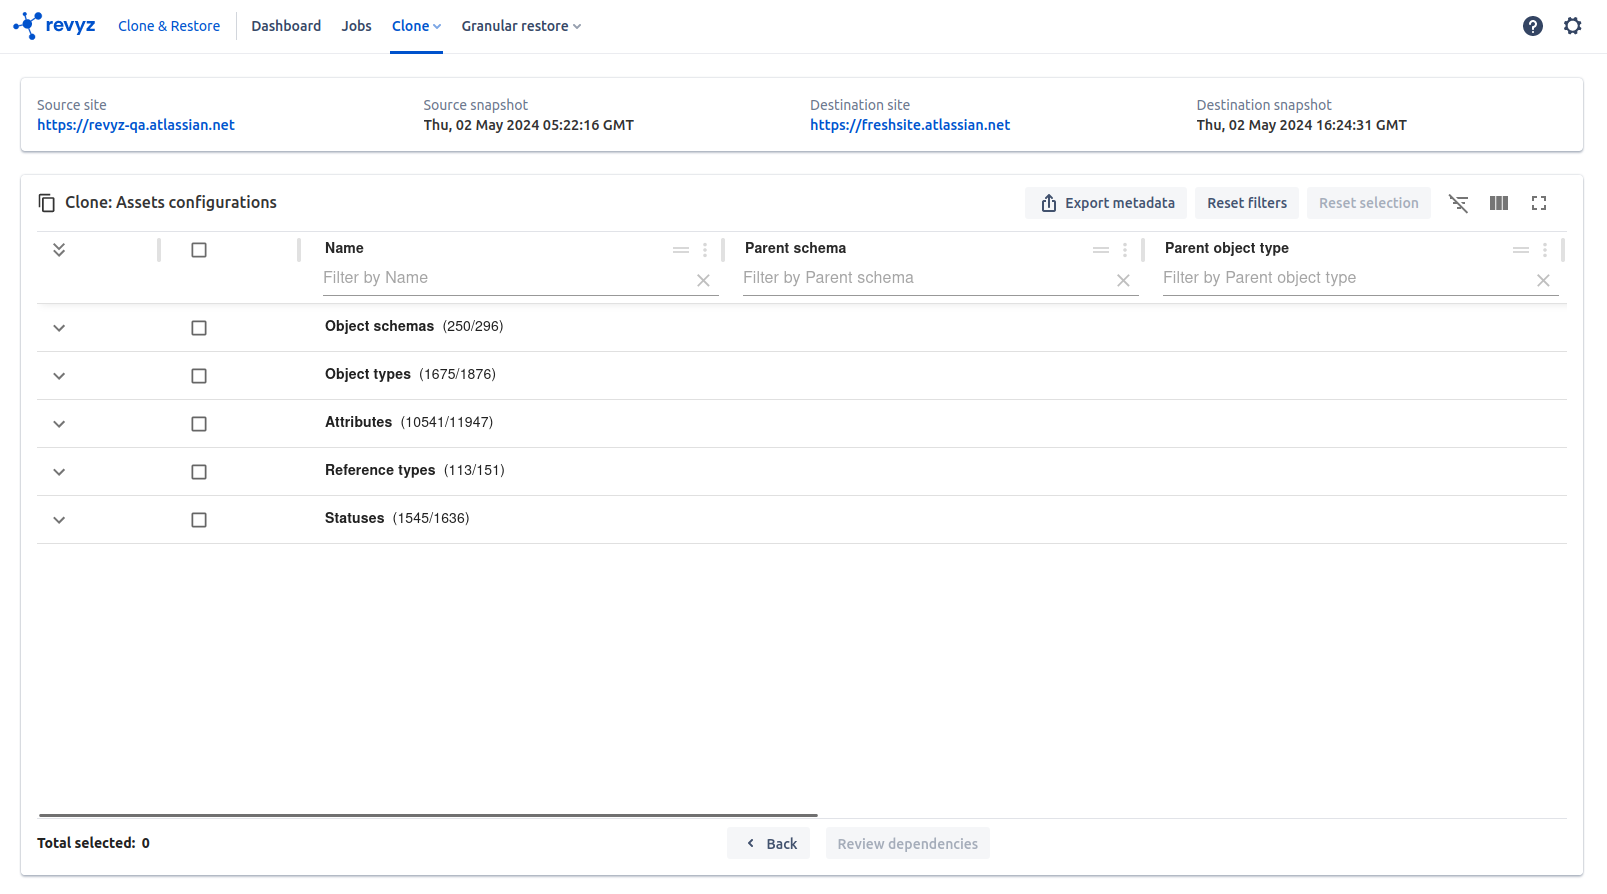Click the Name column drag handle
Image resolution: width=1607 pixels, height=894 pixels.
681,250
